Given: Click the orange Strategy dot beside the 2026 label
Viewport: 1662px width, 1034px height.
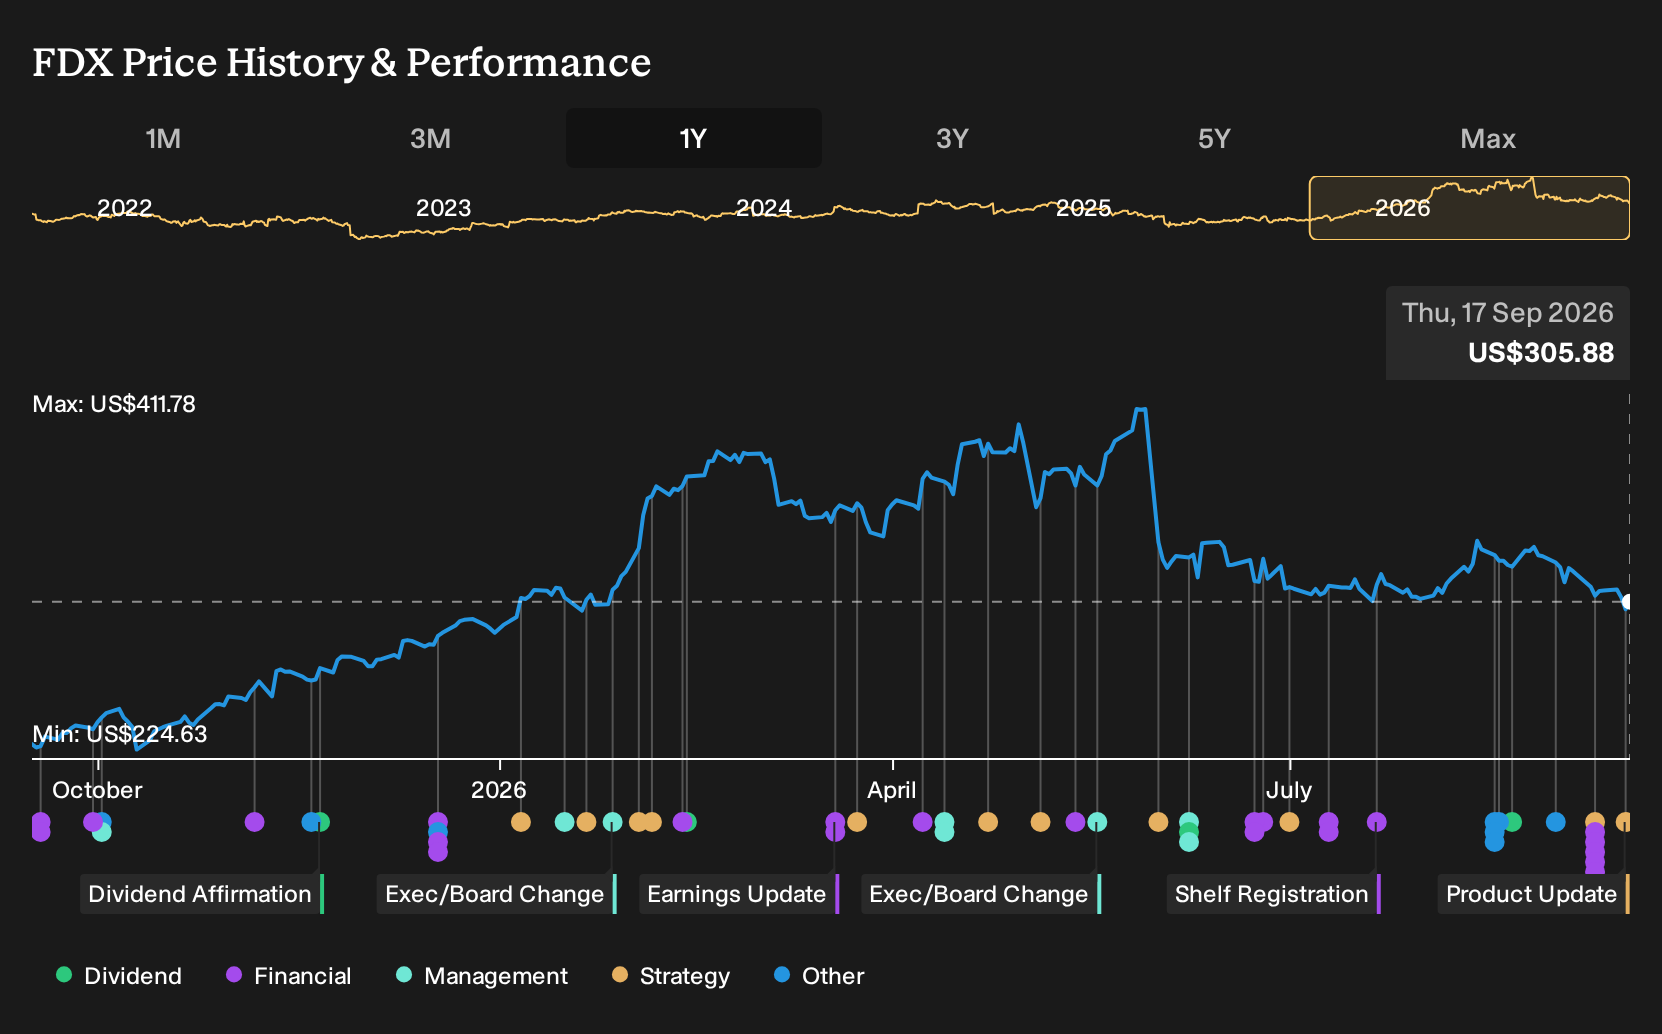Looking at the screenshot, I should 521,822.
